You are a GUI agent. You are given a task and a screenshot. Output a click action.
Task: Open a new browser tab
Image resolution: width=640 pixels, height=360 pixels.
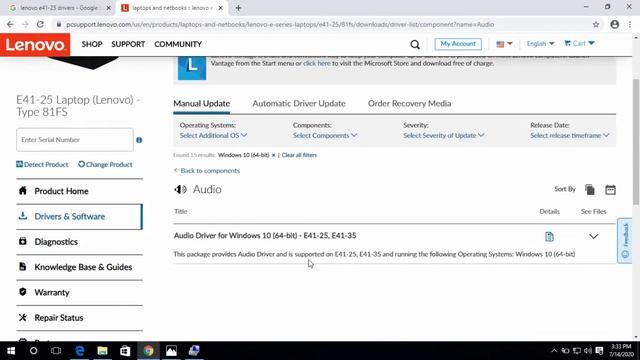click(238, 8)
